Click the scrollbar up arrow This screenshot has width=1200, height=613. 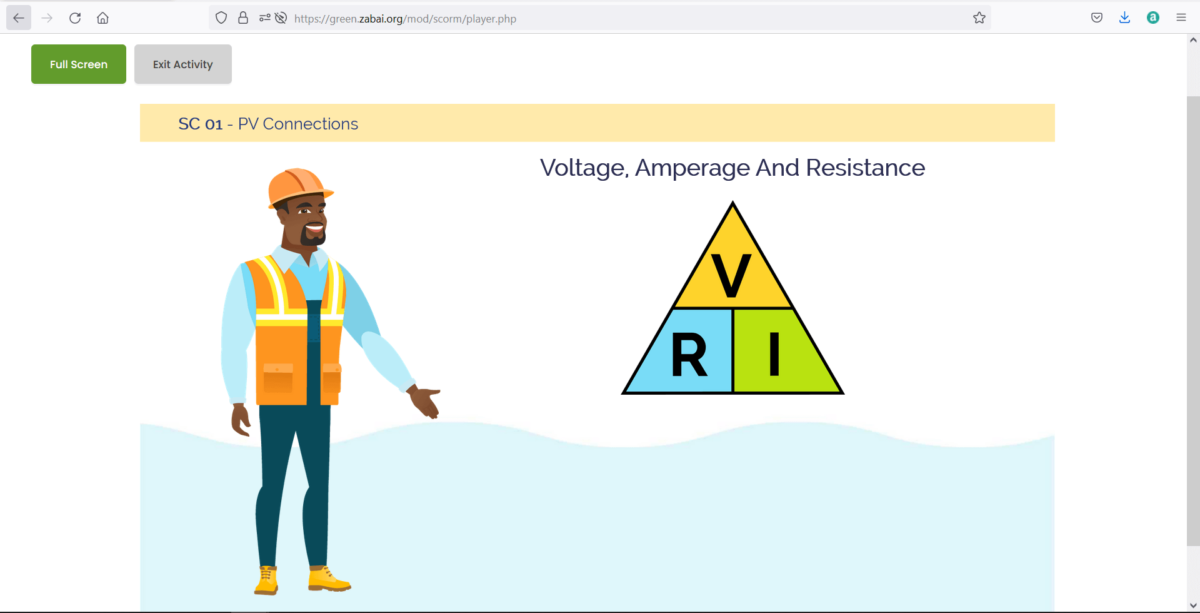(x=1193, y=42)
